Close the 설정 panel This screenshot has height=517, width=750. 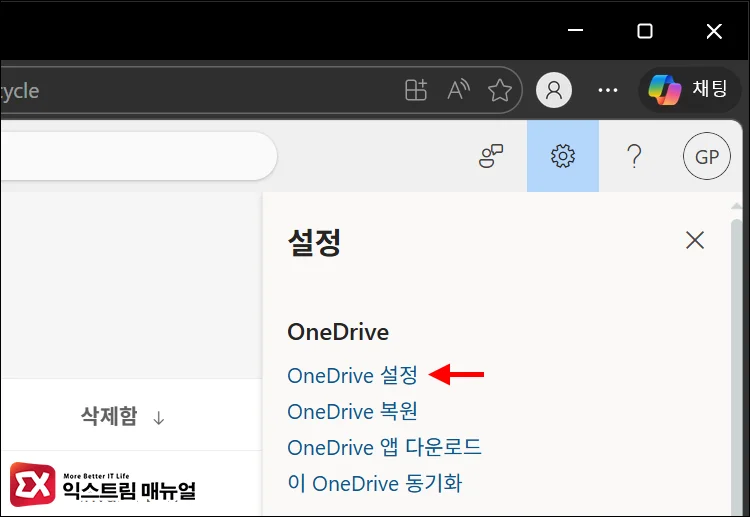[x=695, y=240]
